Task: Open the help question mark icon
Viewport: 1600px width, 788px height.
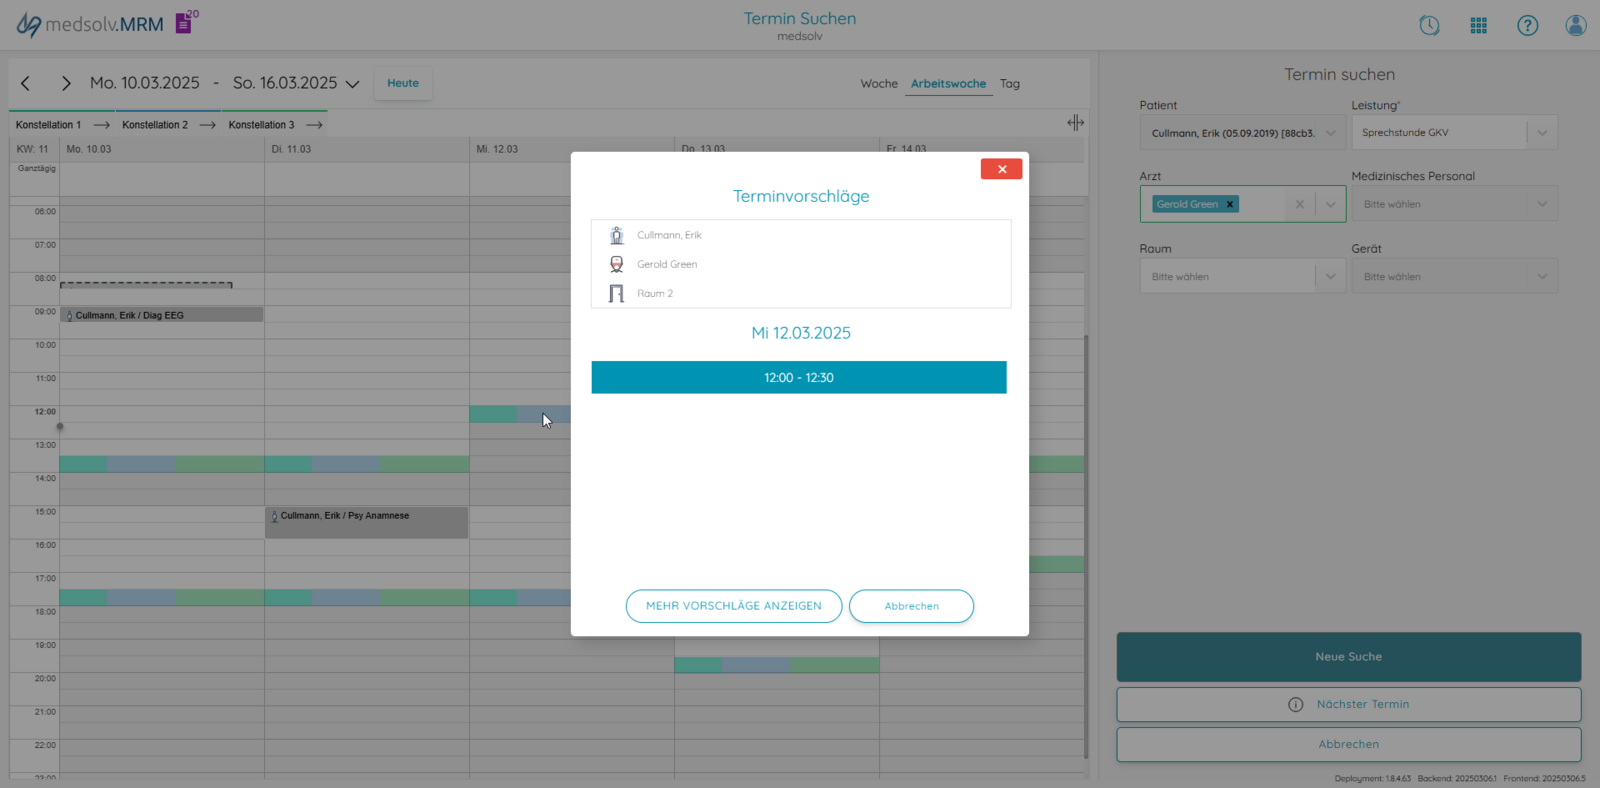Action: (1528, 26)
